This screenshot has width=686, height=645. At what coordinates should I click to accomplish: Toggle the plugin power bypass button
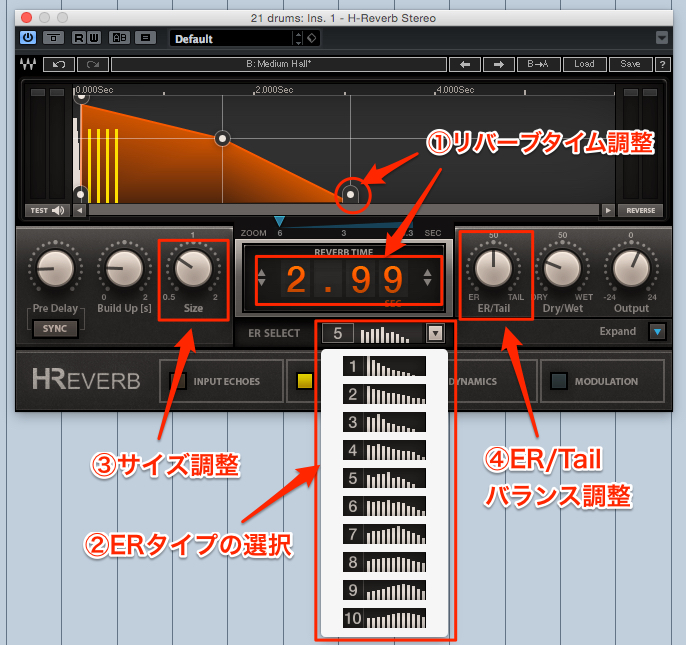(x=28, y=38)
